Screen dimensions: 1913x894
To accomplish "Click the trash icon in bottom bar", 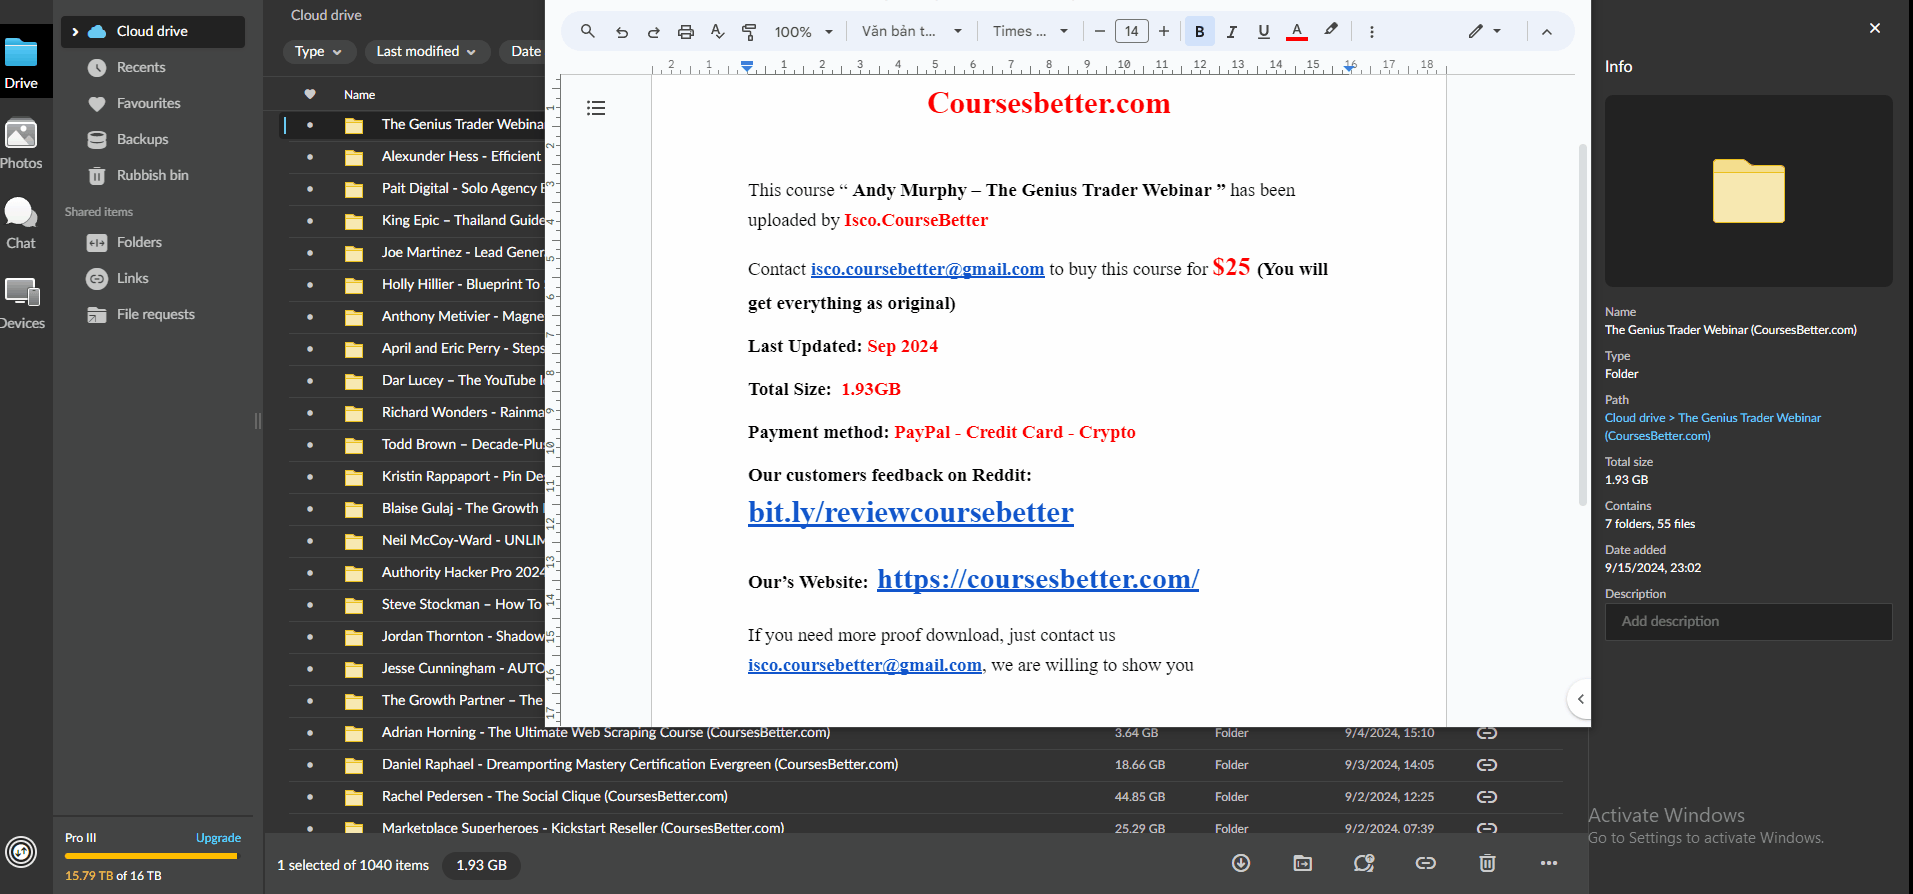I will coord(1487,863).
